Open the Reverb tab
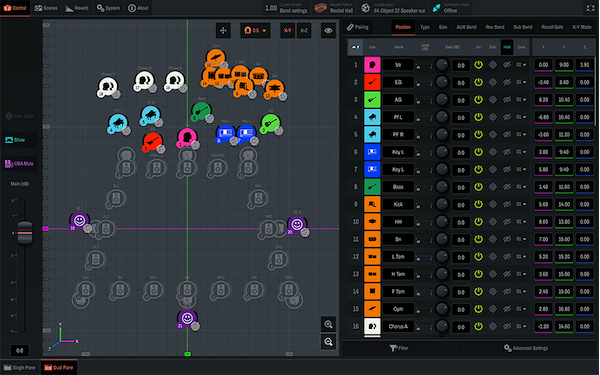 [x=77, y=8]
